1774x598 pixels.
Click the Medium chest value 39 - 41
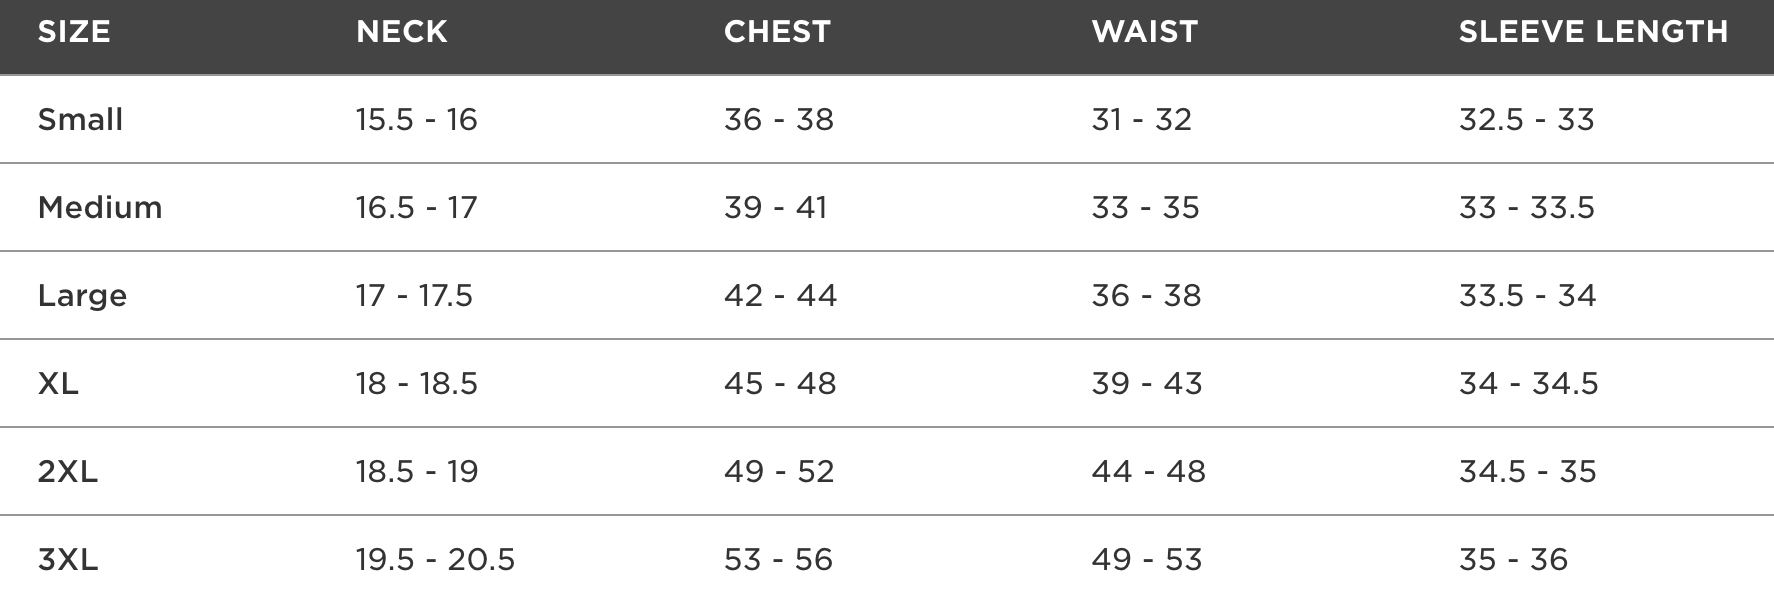776,208
